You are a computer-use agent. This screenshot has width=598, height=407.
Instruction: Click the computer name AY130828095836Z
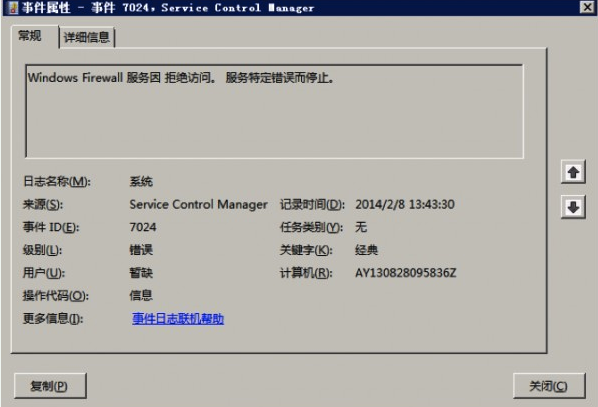405,273
